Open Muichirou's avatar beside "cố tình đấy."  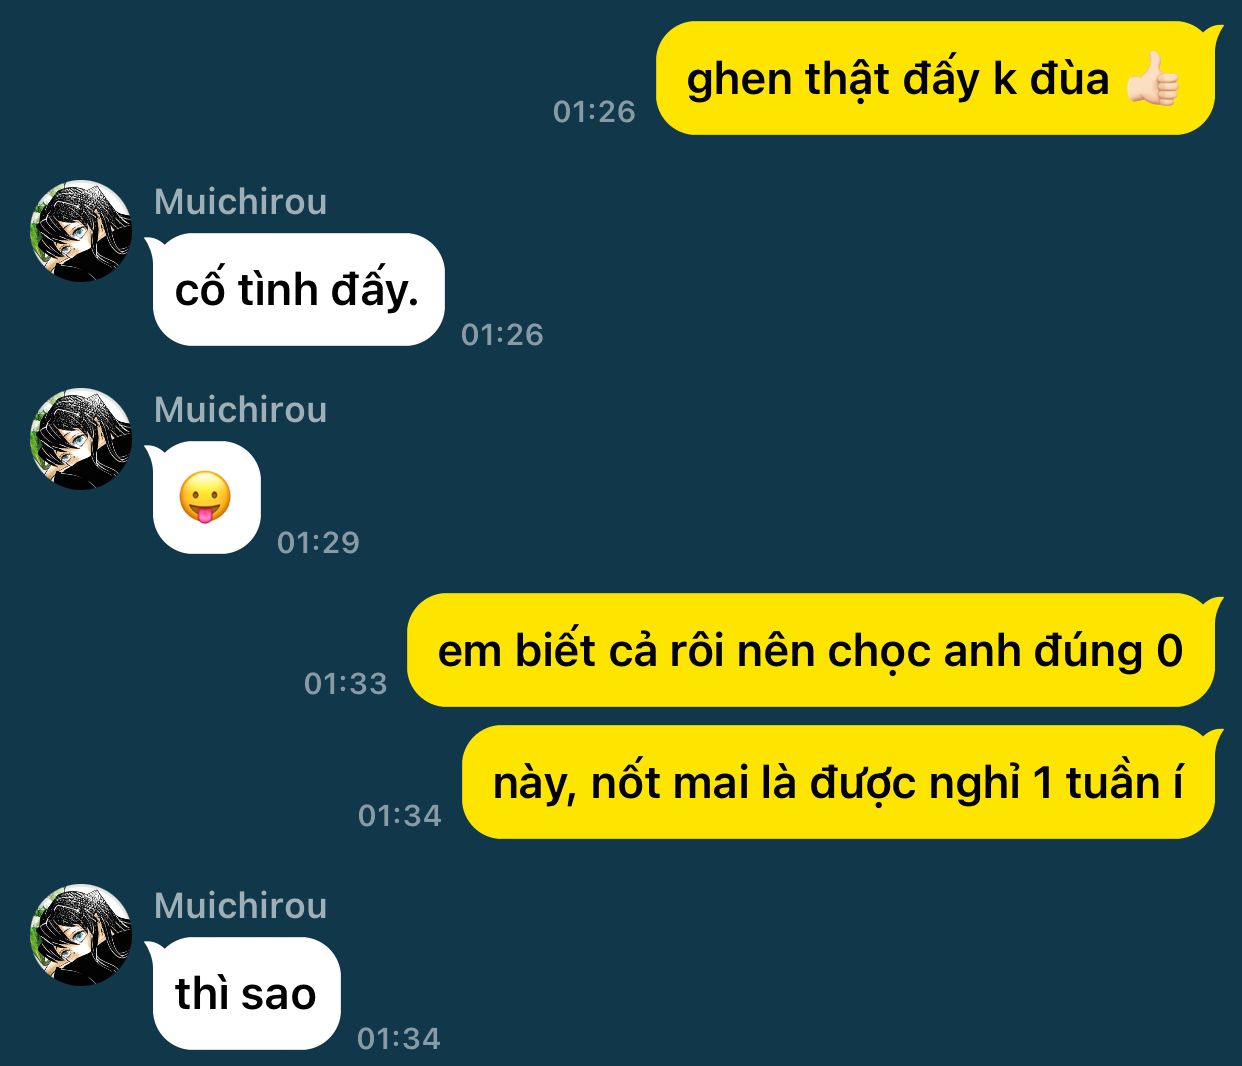(81, 231)
